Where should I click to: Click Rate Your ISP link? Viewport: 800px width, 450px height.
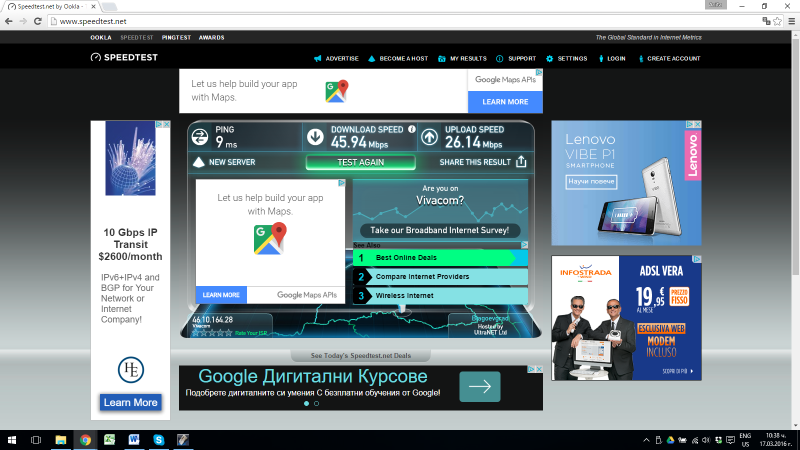click(251, 333)
